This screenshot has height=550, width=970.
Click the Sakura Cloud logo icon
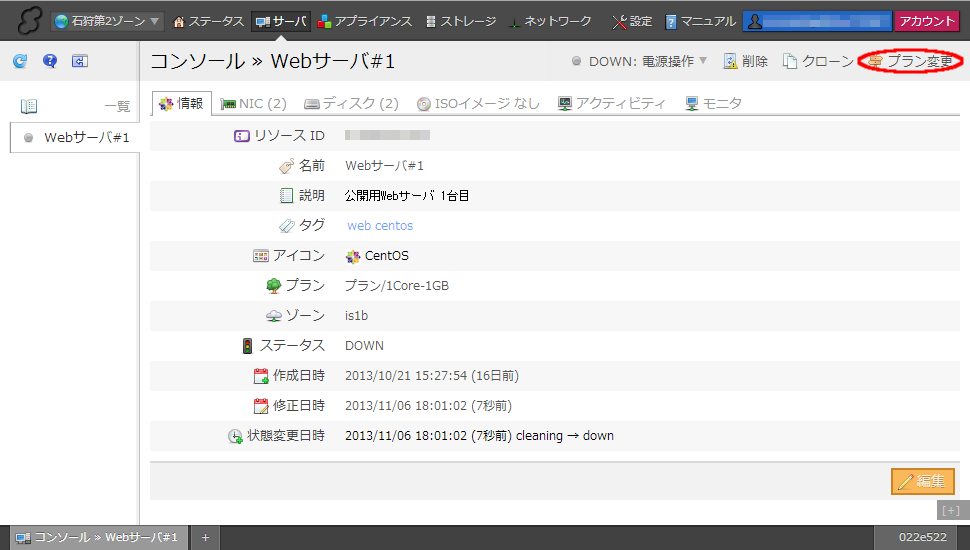(28, 21)
